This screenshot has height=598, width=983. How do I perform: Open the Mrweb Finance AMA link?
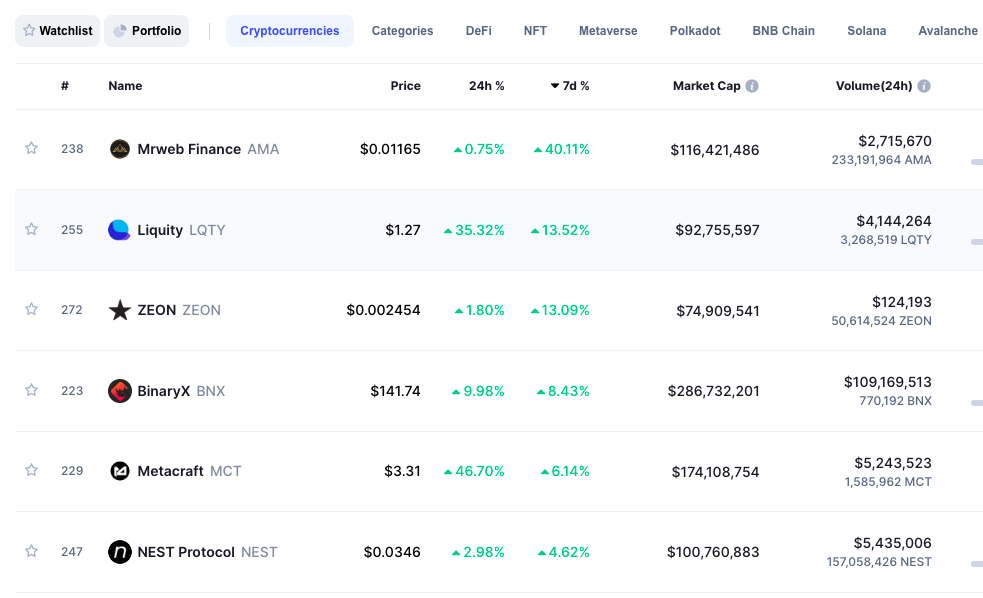[x=208, y=149]
